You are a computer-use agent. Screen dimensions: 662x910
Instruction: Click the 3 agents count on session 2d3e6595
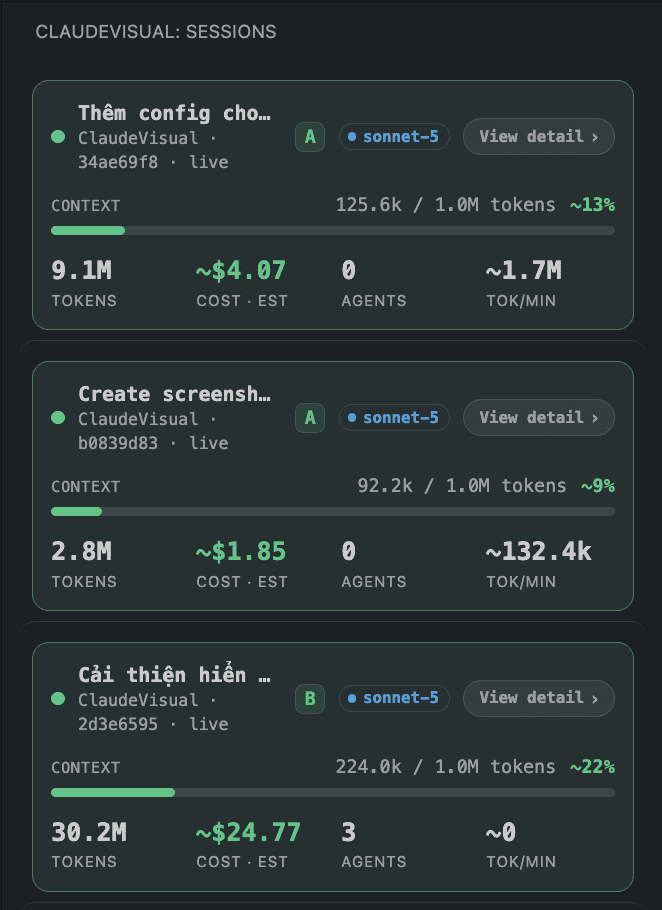348,832
